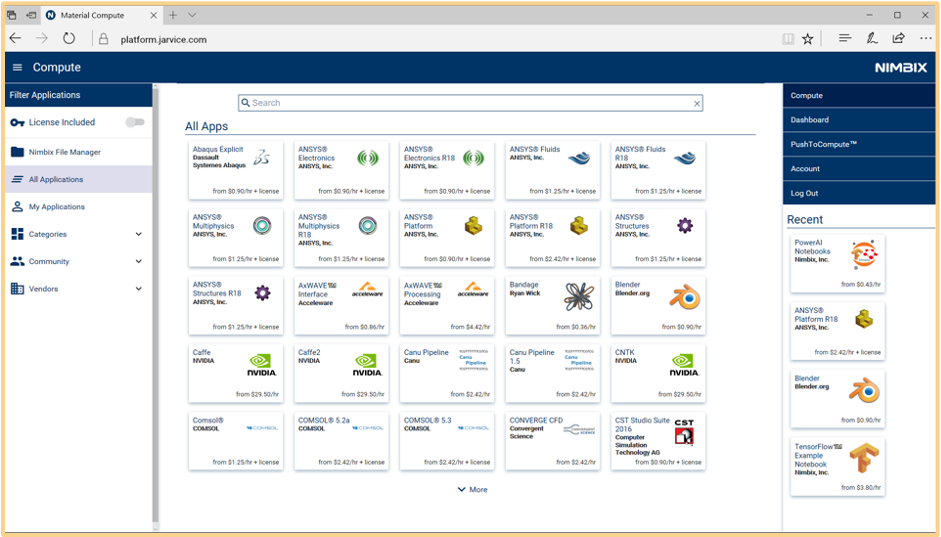Click the NIMBIX logo
941x537 pixels.
tap(901, 68)
